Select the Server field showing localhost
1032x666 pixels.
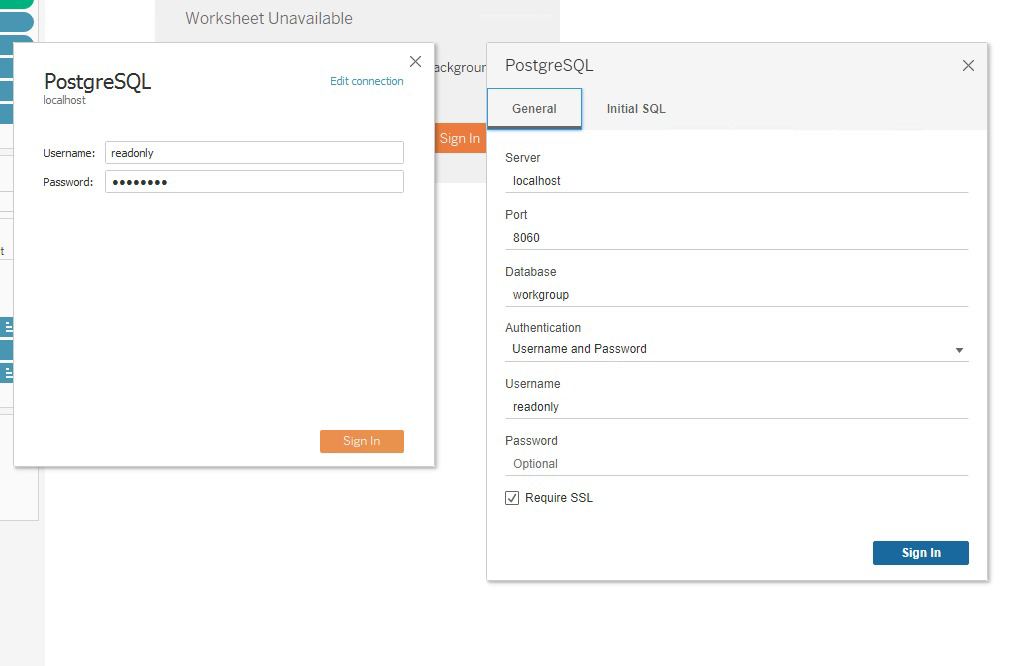click(736, 181)
